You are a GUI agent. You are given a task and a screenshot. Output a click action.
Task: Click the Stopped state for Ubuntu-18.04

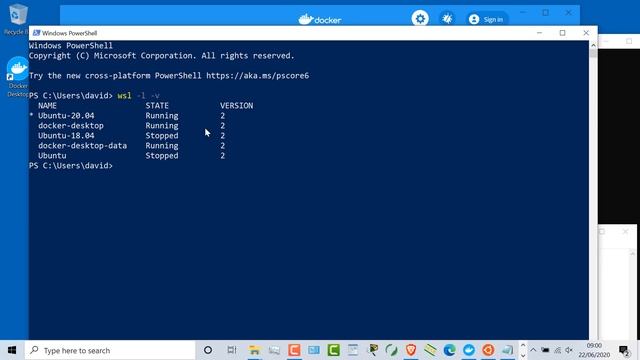(162, 136)
